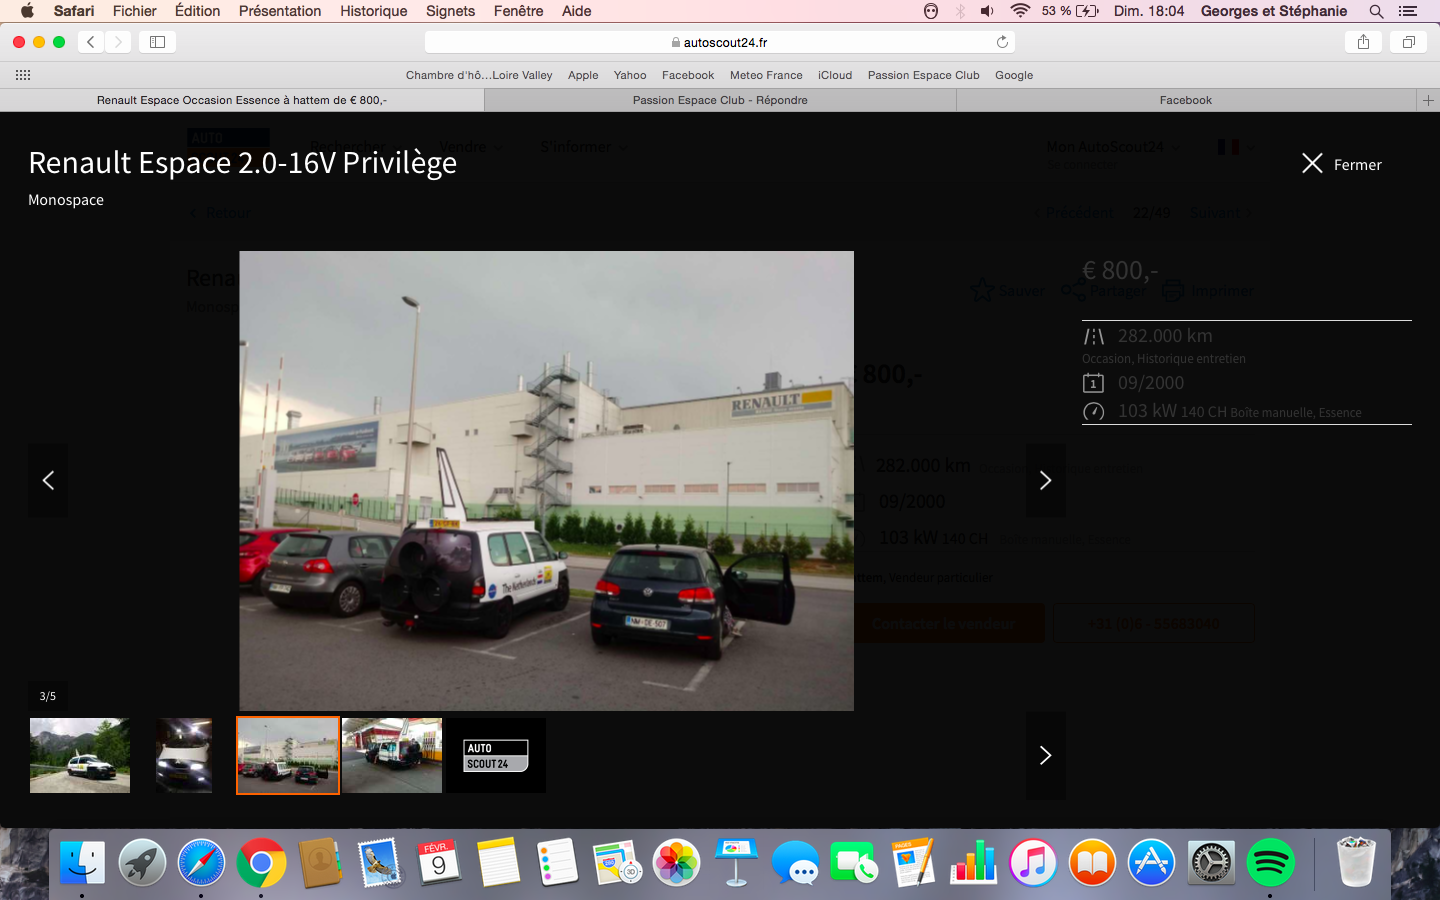Show all tabs overview

tap(1408, 42)
